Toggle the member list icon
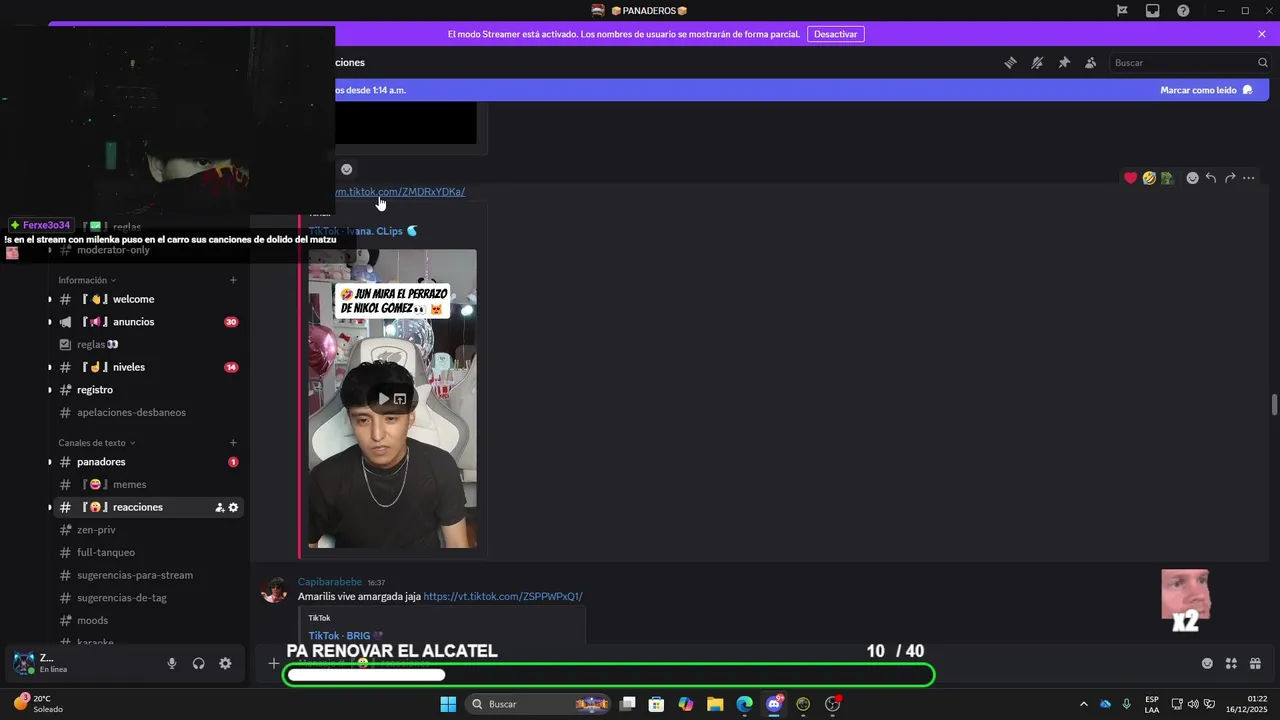1280x720 pixels. pyautogui.click(x=1091, y=63)
